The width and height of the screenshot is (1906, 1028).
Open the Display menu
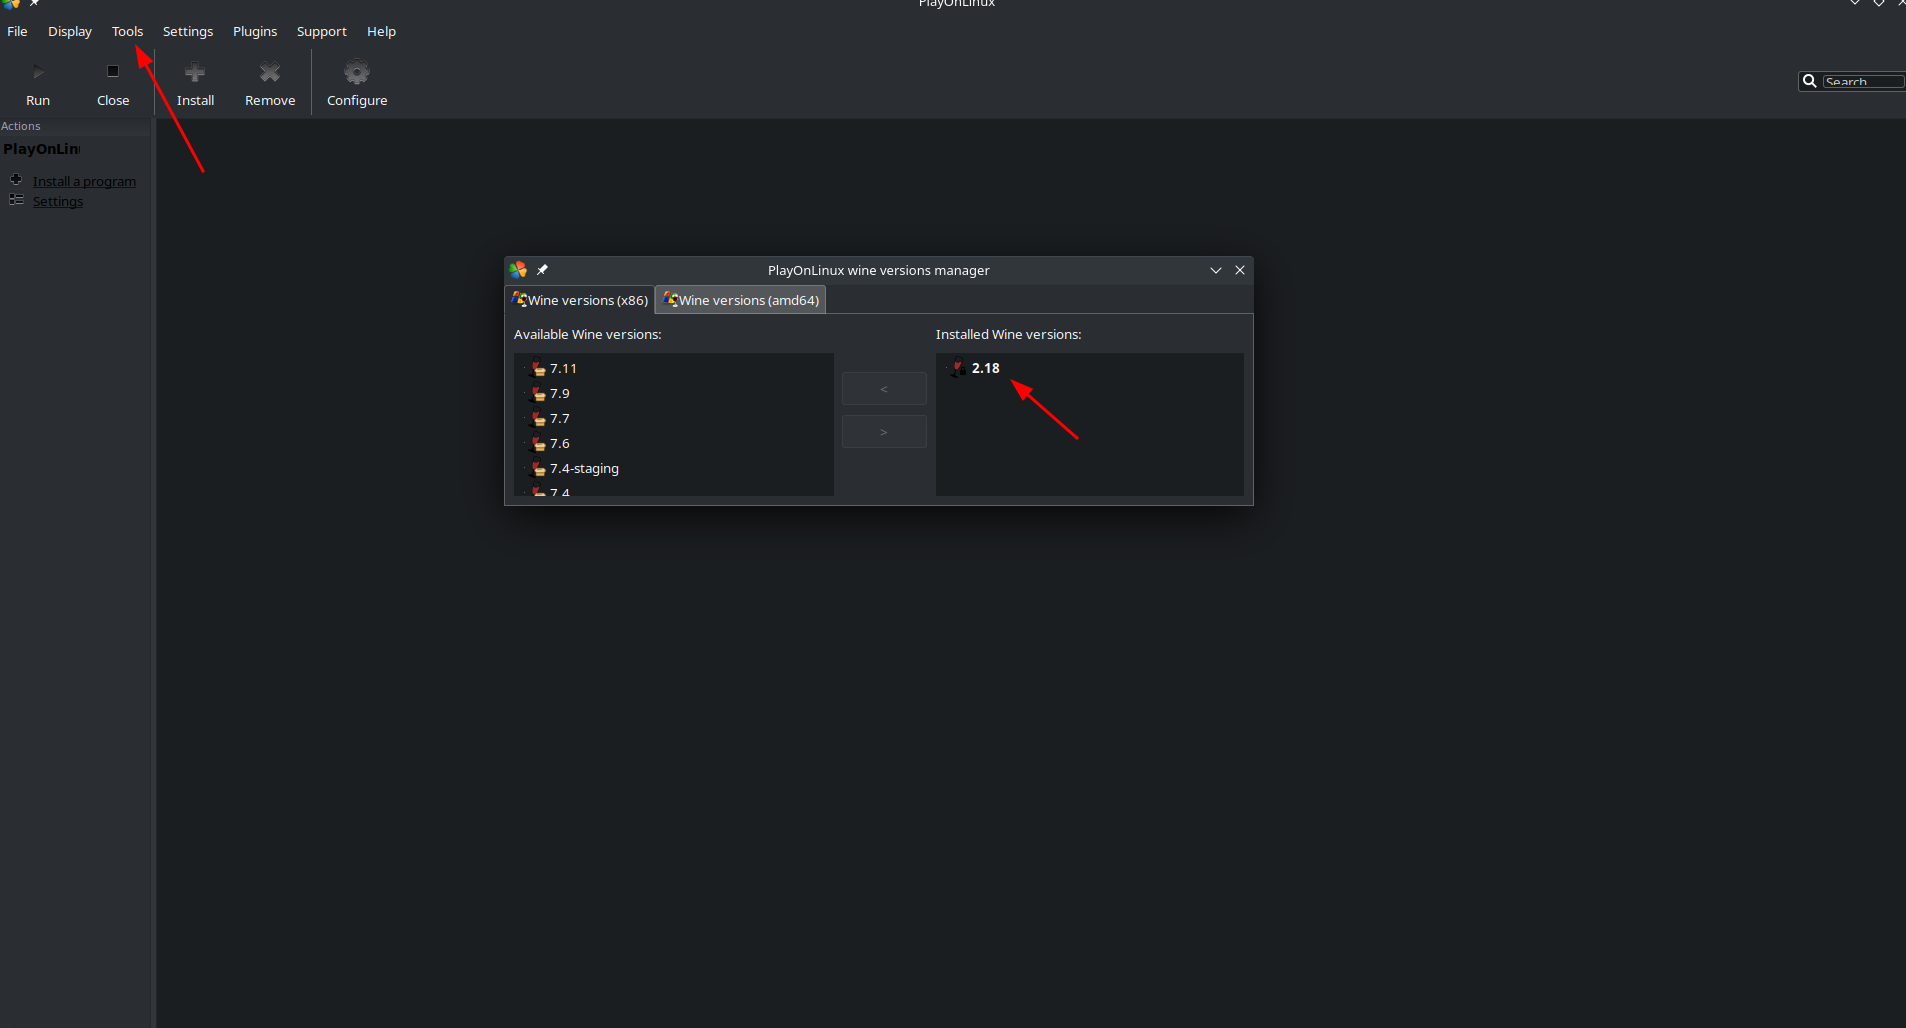point(70,31)
